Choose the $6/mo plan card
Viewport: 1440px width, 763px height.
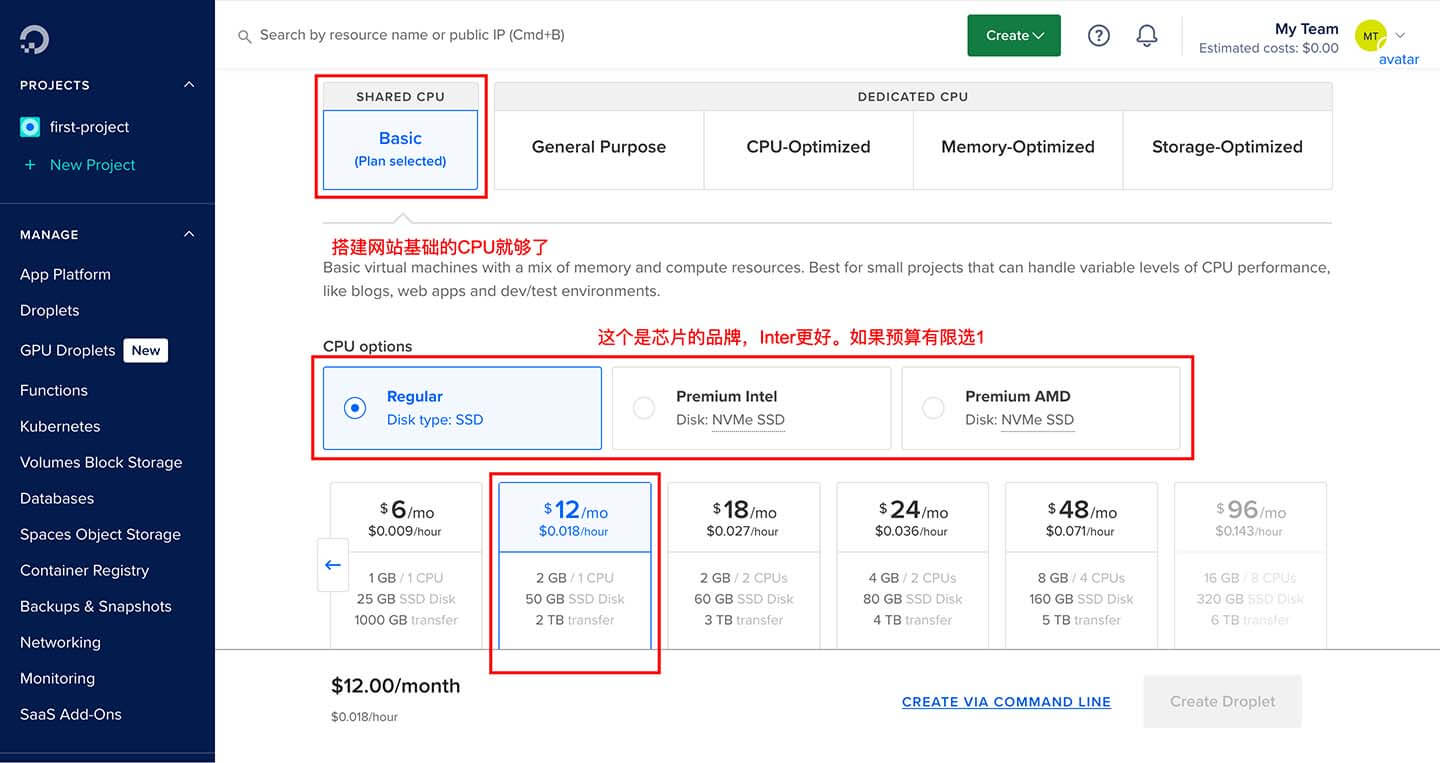[x=406, y=565]
